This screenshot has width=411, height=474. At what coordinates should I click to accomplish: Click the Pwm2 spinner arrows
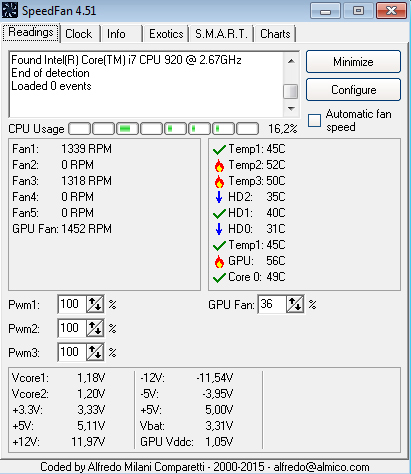click(x=95, y=328)
